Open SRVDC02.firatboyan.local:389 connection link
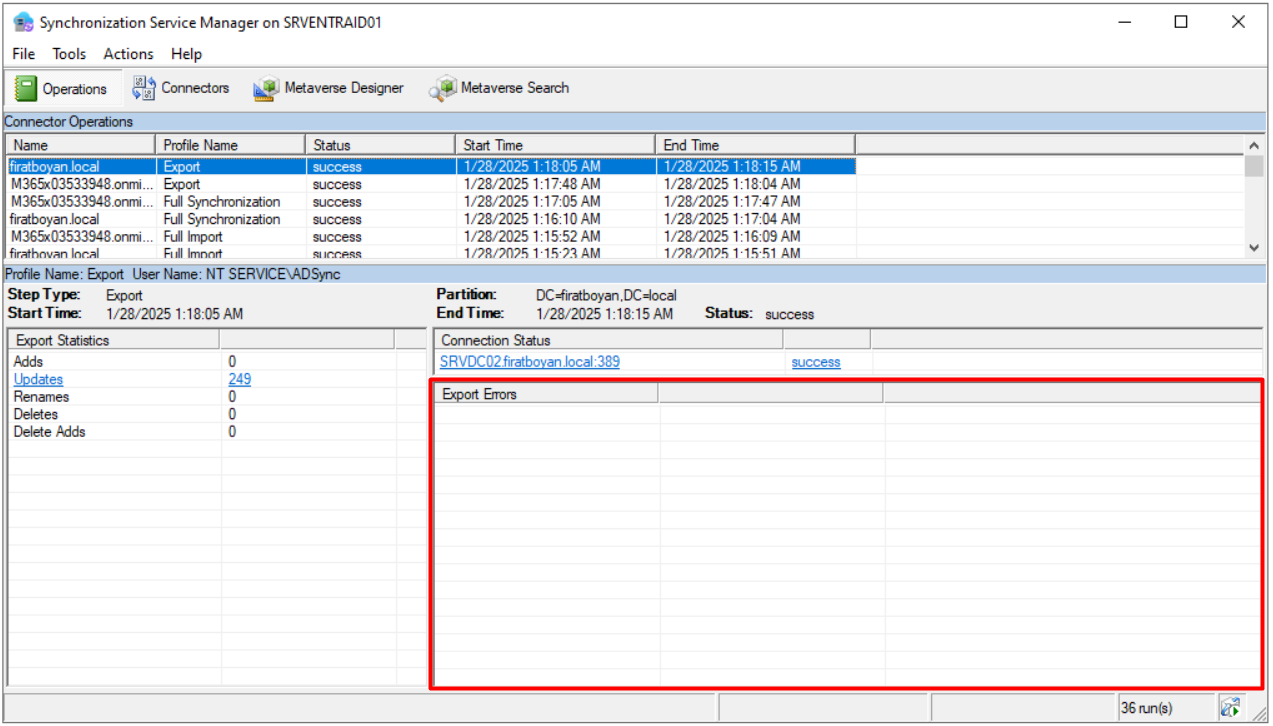The height and width of the screenshot is (726, 1273). 530,362
